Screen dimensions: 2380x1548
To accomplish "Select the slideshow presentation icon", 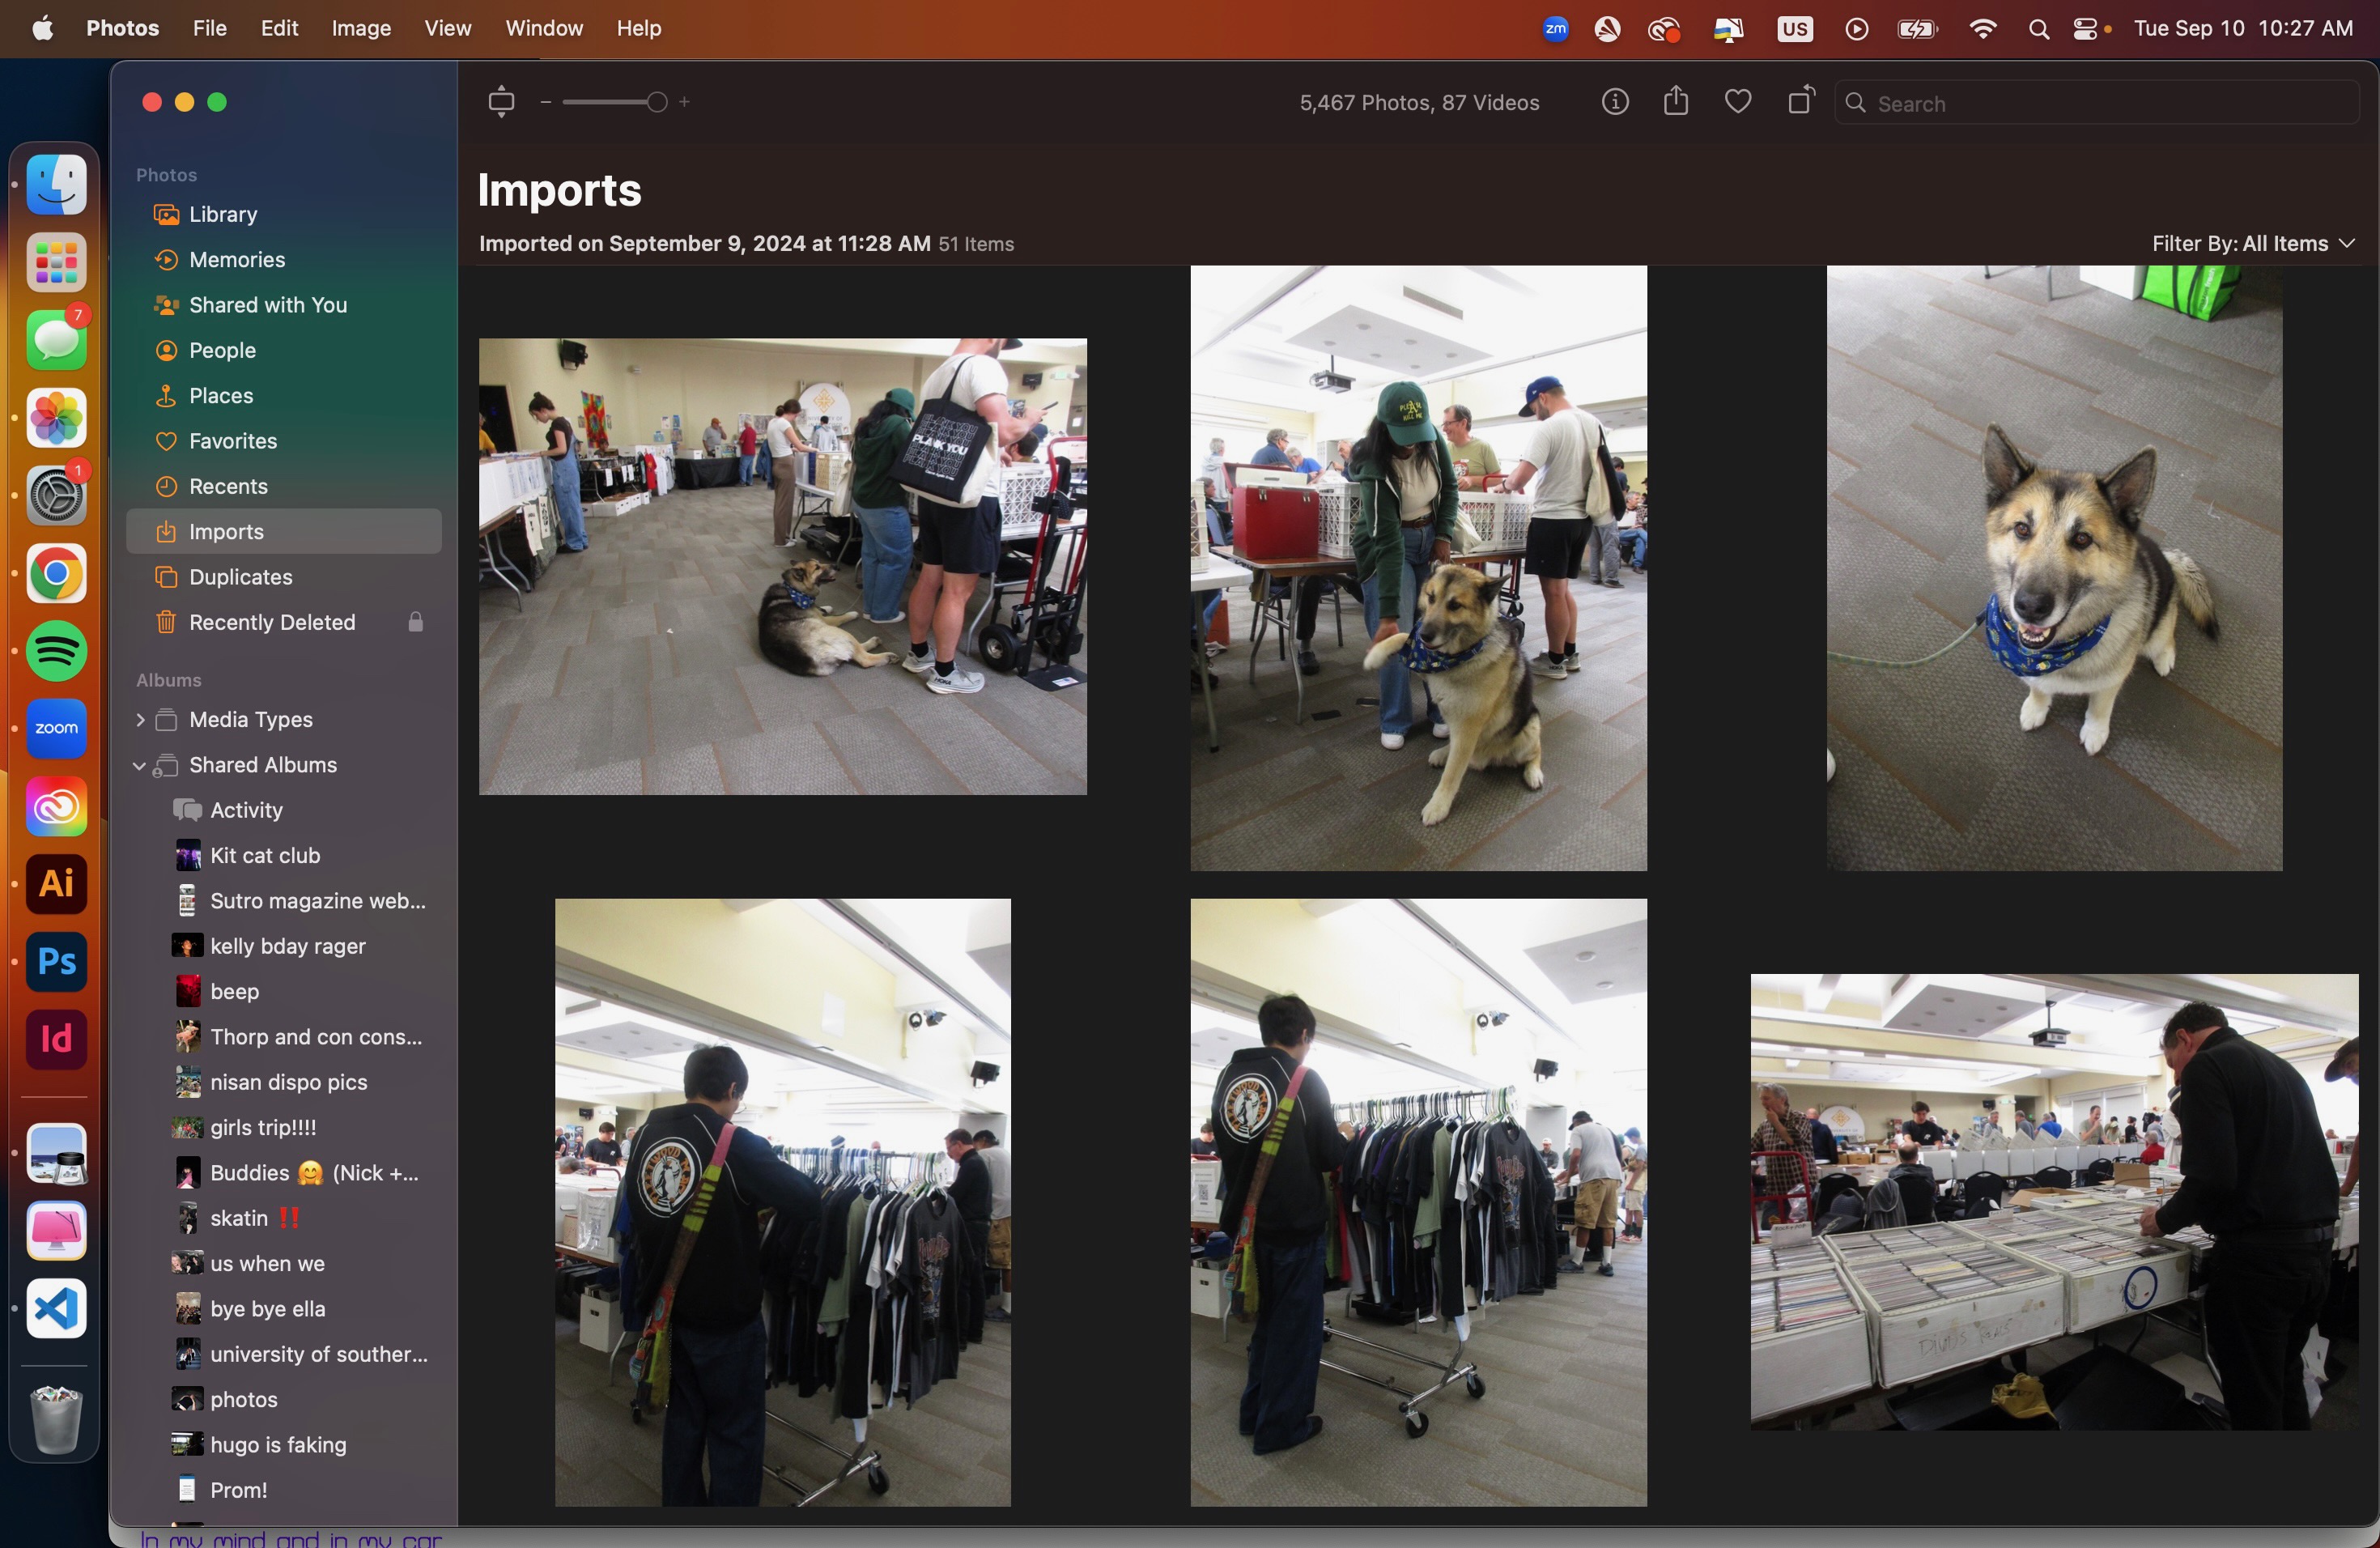I will [501, 102].
